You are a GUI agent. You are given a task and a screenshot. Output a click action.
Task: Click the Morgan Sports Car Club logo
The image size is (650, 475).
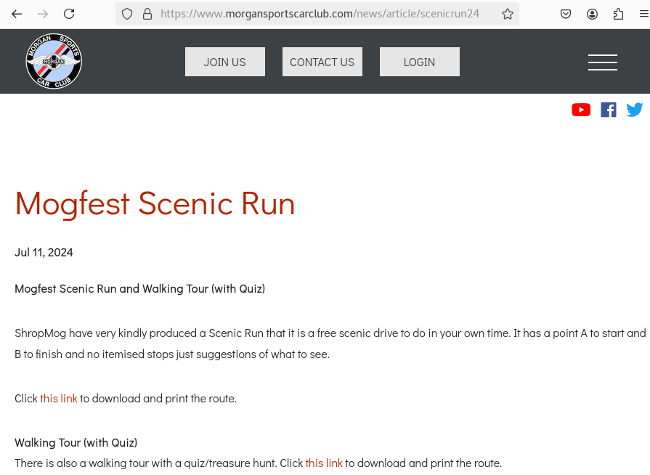[53, 61]
